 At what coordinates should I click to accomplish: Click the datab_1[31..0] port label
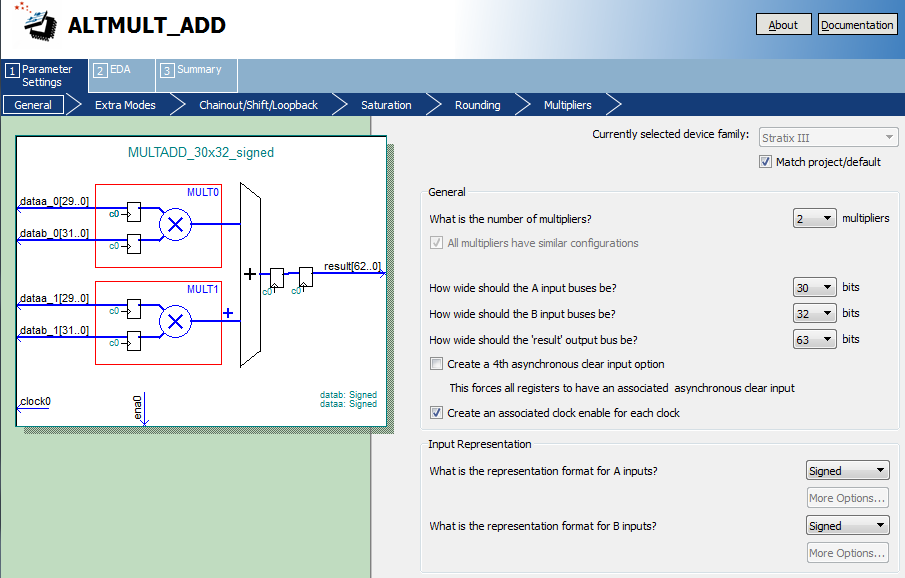click(54, 330)
